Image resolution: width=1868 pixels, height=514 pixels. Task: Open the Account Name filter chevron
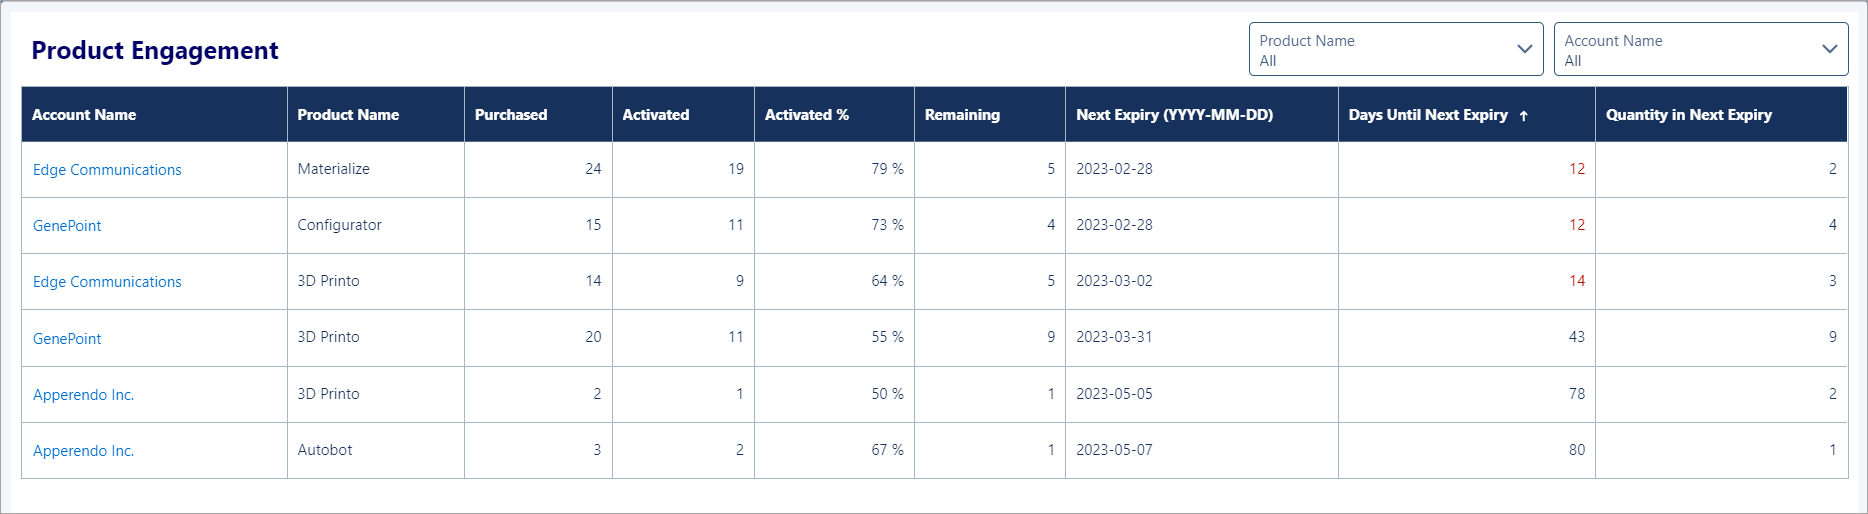click(x=1829, y=49)
